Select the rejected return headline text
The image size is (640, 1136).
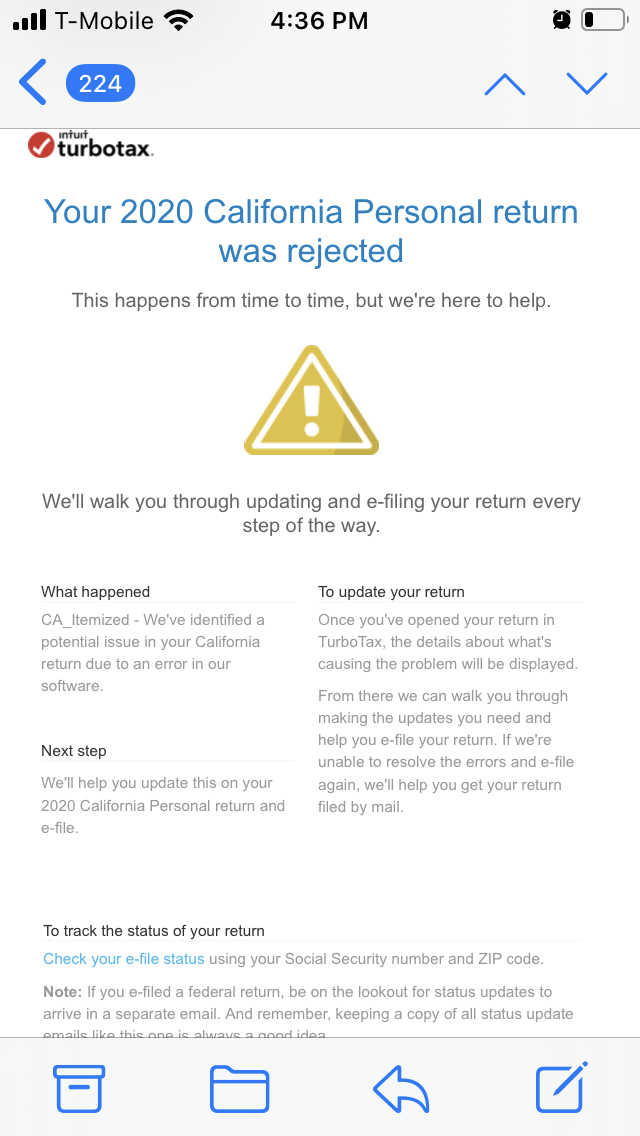310,230
